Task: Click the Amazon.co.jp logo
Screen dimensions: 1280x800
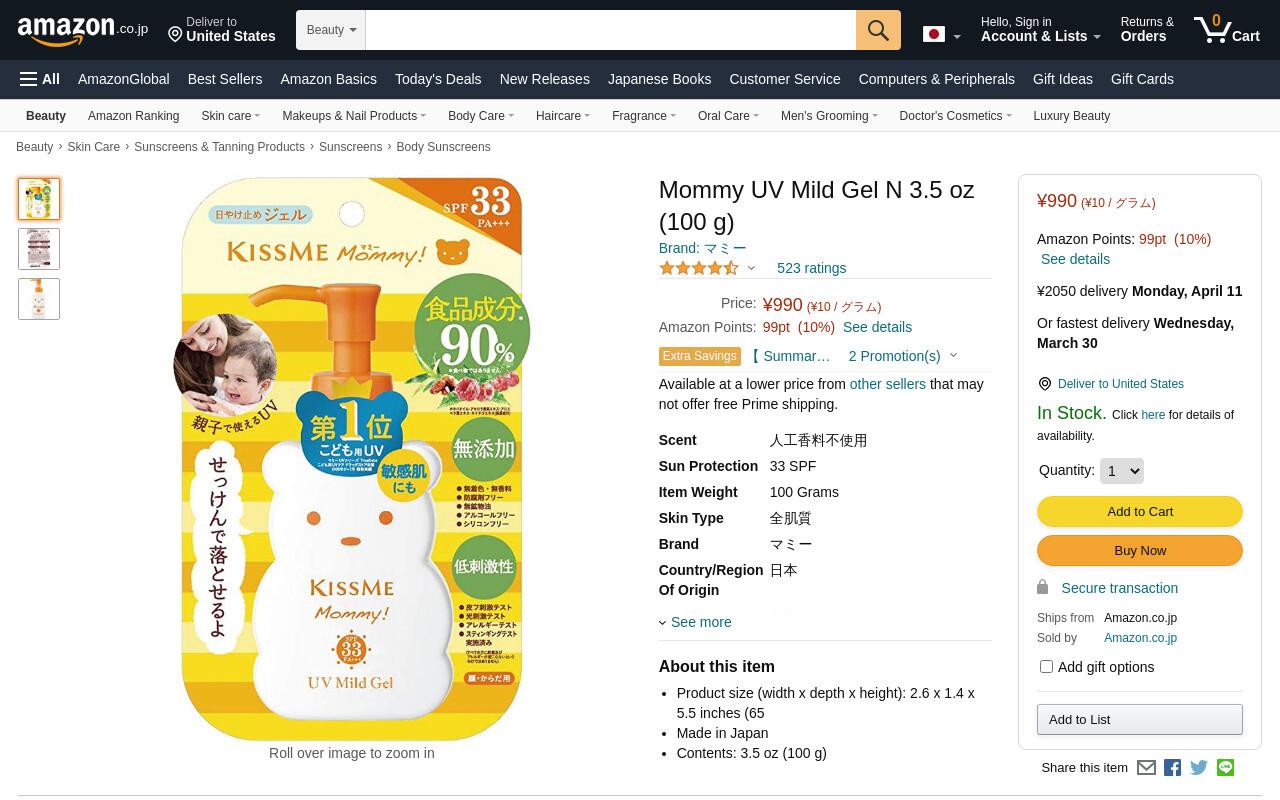Action: [82, 30]
